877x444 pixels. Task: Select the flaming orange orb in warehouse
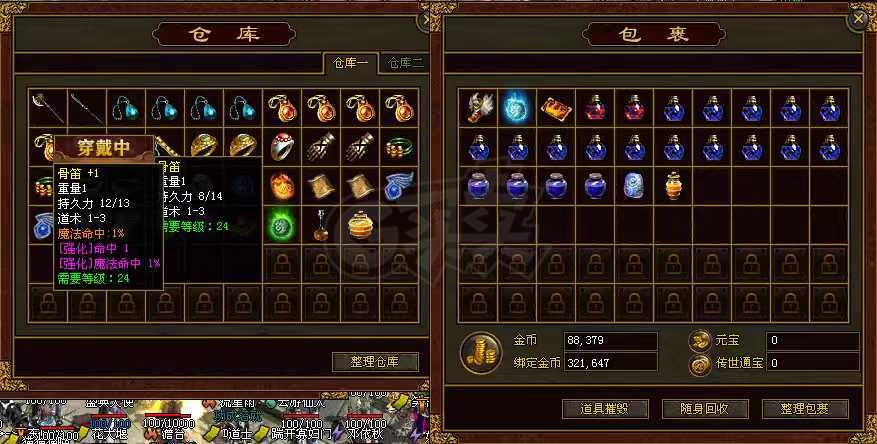[x=282, y=186]
